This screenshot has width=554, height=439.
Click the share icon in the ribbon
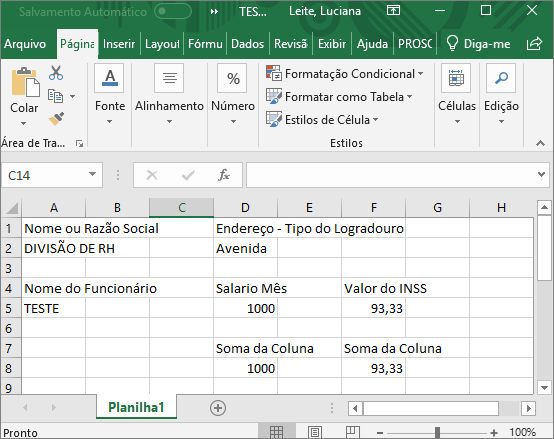(x=534, y=43)
